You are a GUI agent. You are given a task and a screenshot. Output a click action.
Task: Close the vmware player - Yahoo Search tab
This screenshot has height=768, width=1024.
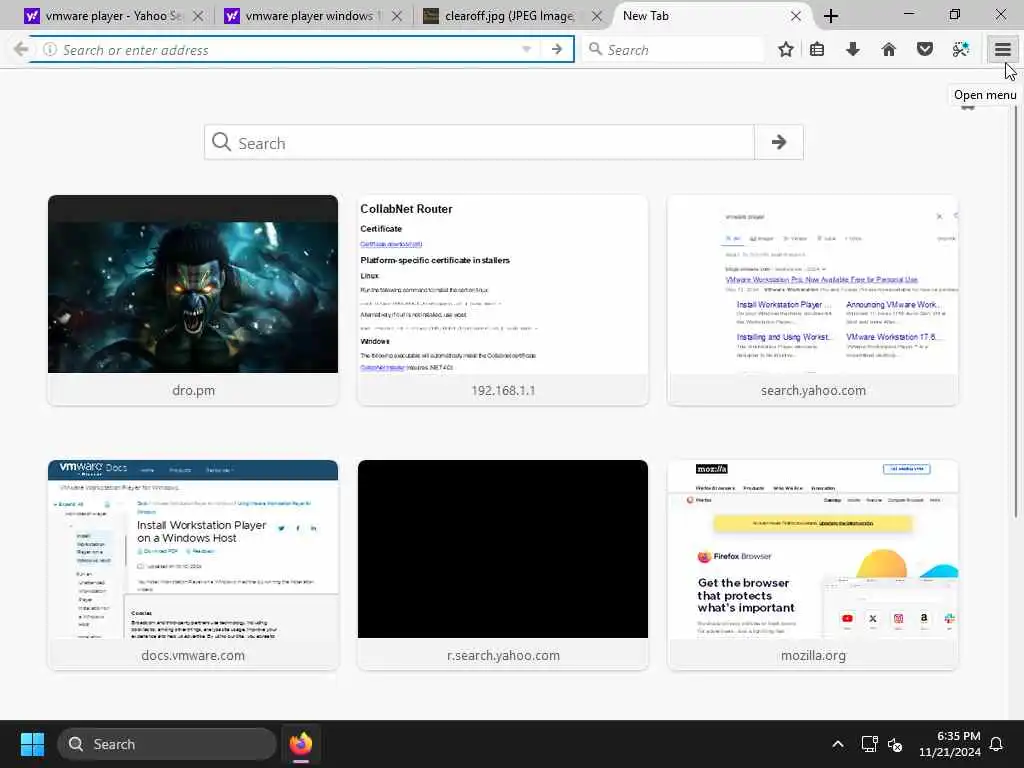199,16
